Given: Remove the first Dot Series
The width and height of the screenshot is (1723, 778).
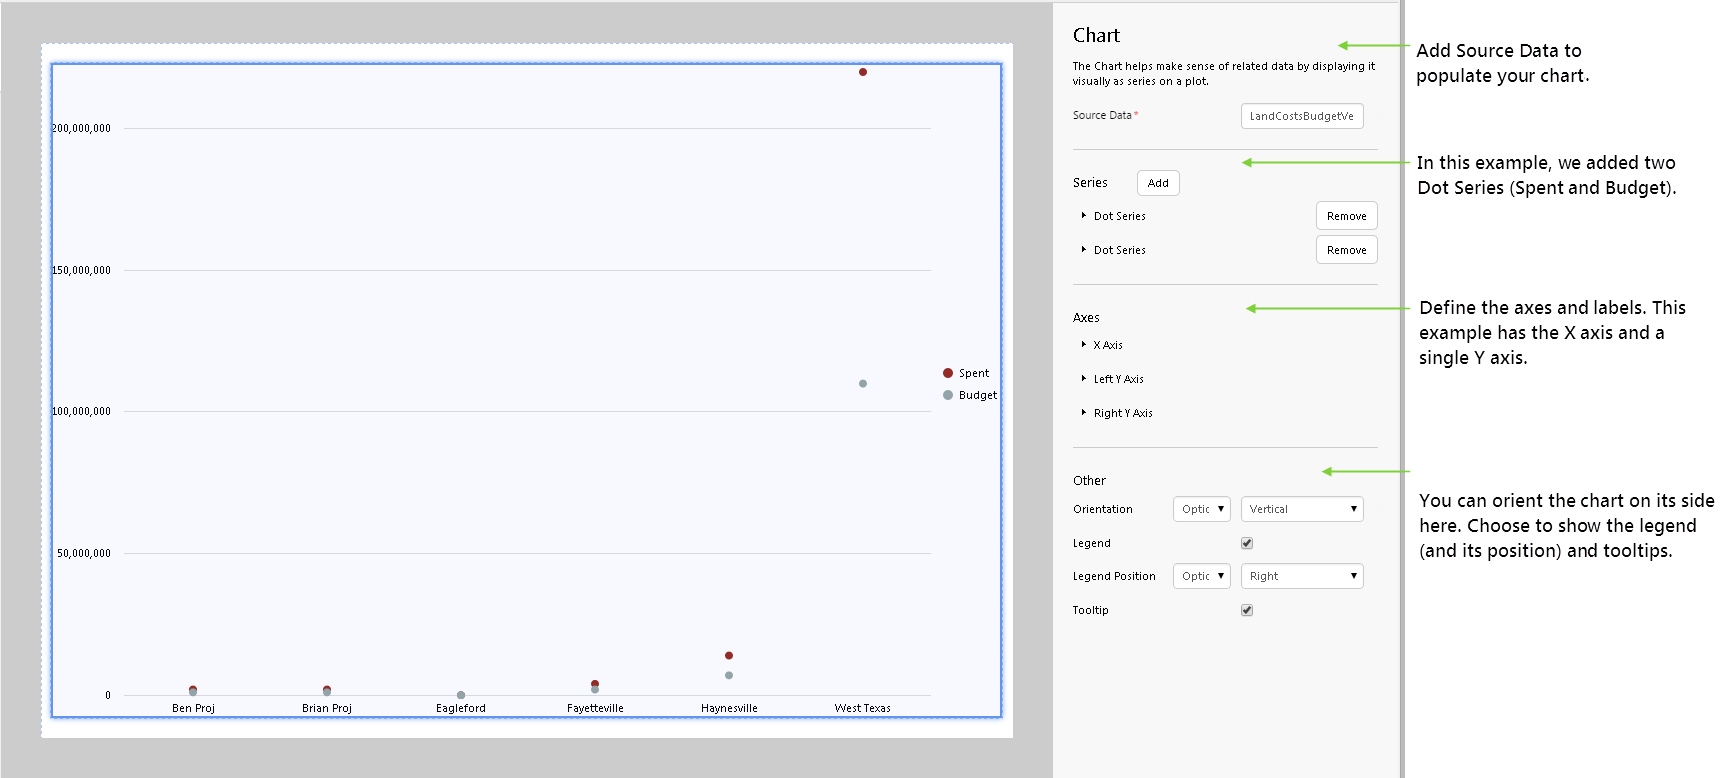Looking at the screenshot, I should click(x=1346, y=216).
